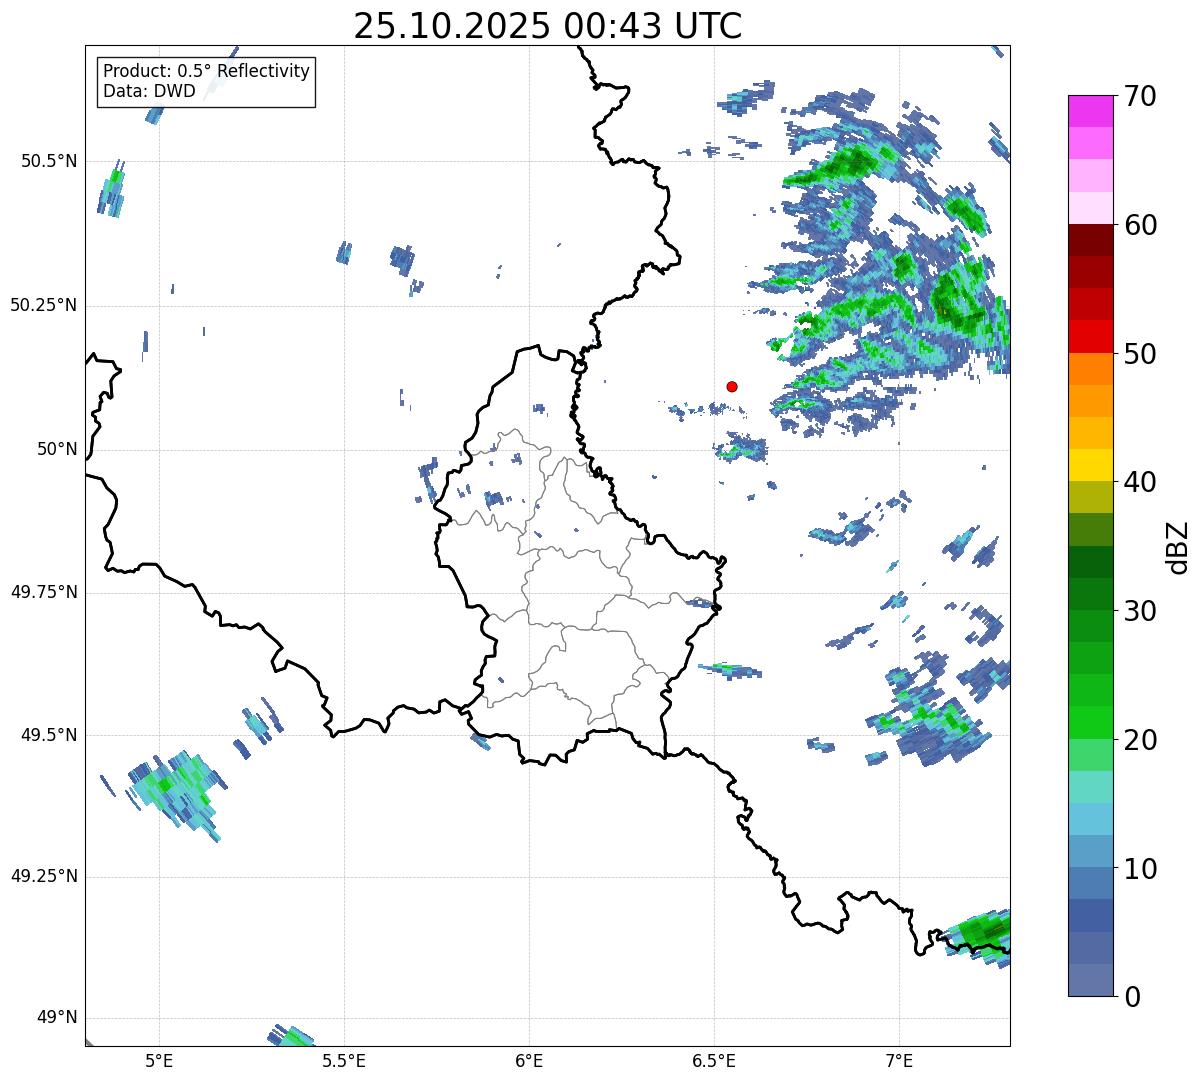Click the 6°E longitude label
Viewport: 1202px width, 1081px height.
[x=529, y=1060]
